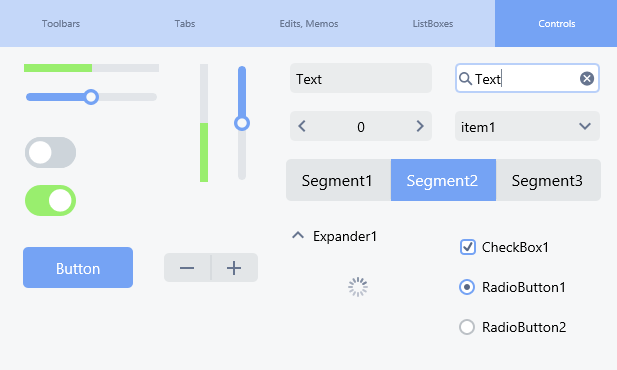Click the left arrow of the number spinner
This screenshot has height=370, width=617.
pyautogui.click(x=302, y=126)
